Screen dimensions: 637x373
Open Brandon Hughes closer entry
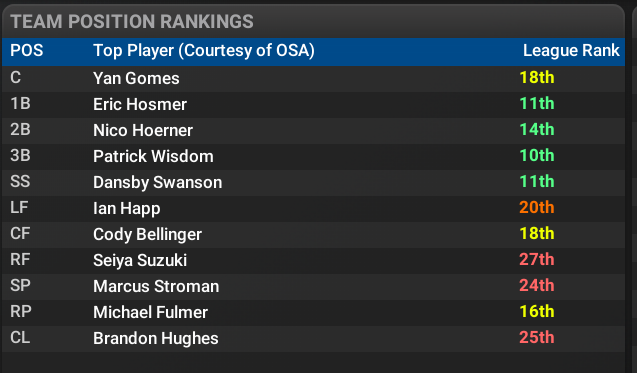(156, 338)
